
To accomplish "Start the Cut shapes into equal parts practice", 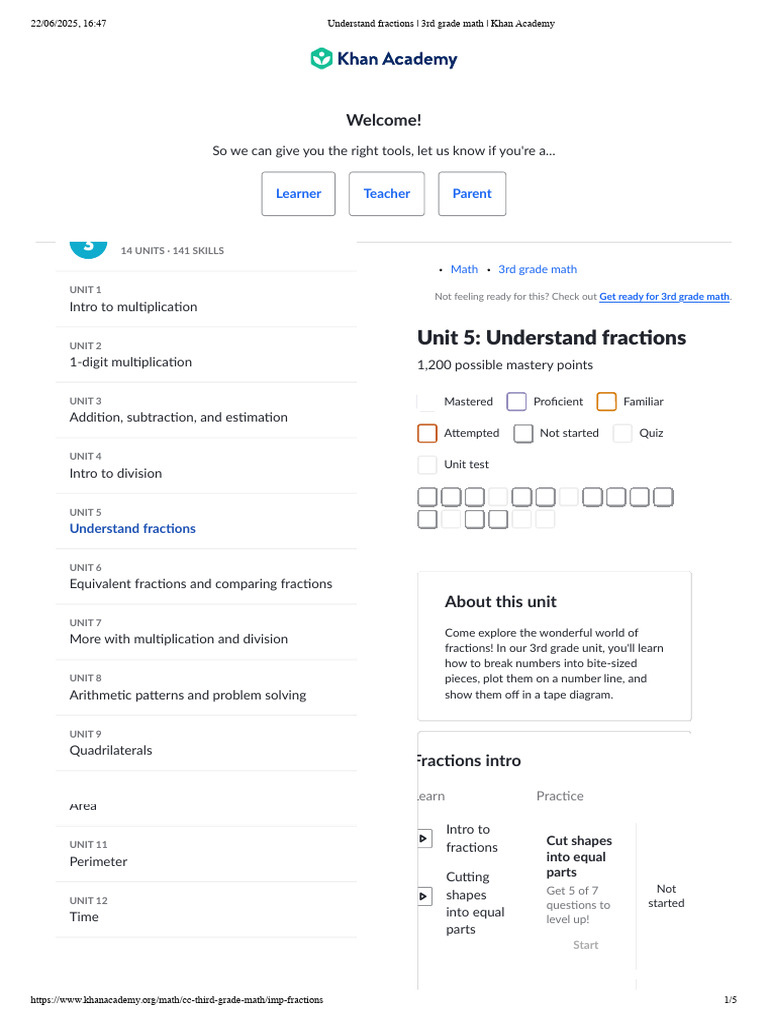I will click(x=586, y=945).
